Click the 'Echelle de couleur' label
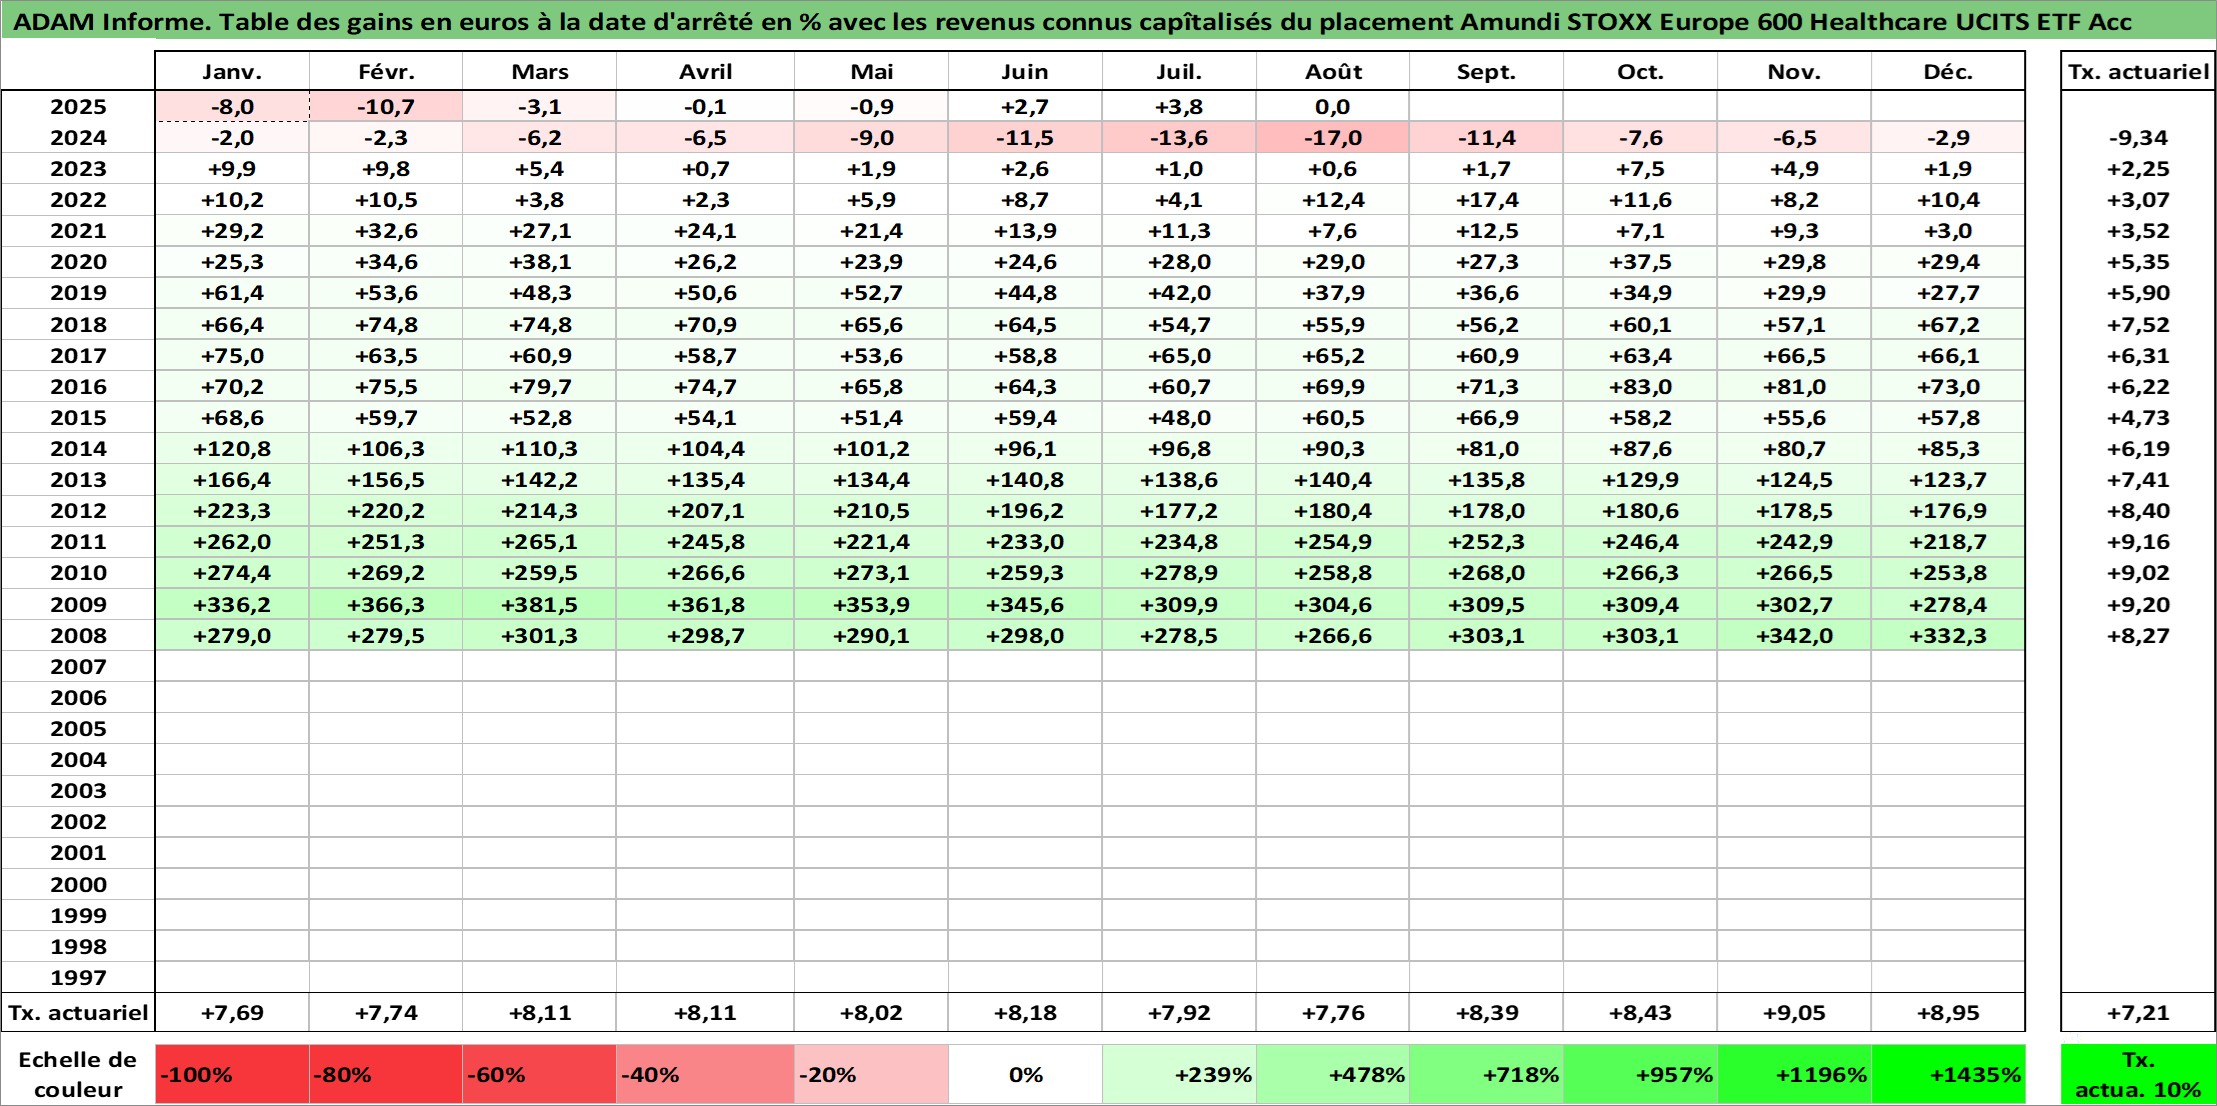The image size is (2217, 1106). [x=78, y=1075]
